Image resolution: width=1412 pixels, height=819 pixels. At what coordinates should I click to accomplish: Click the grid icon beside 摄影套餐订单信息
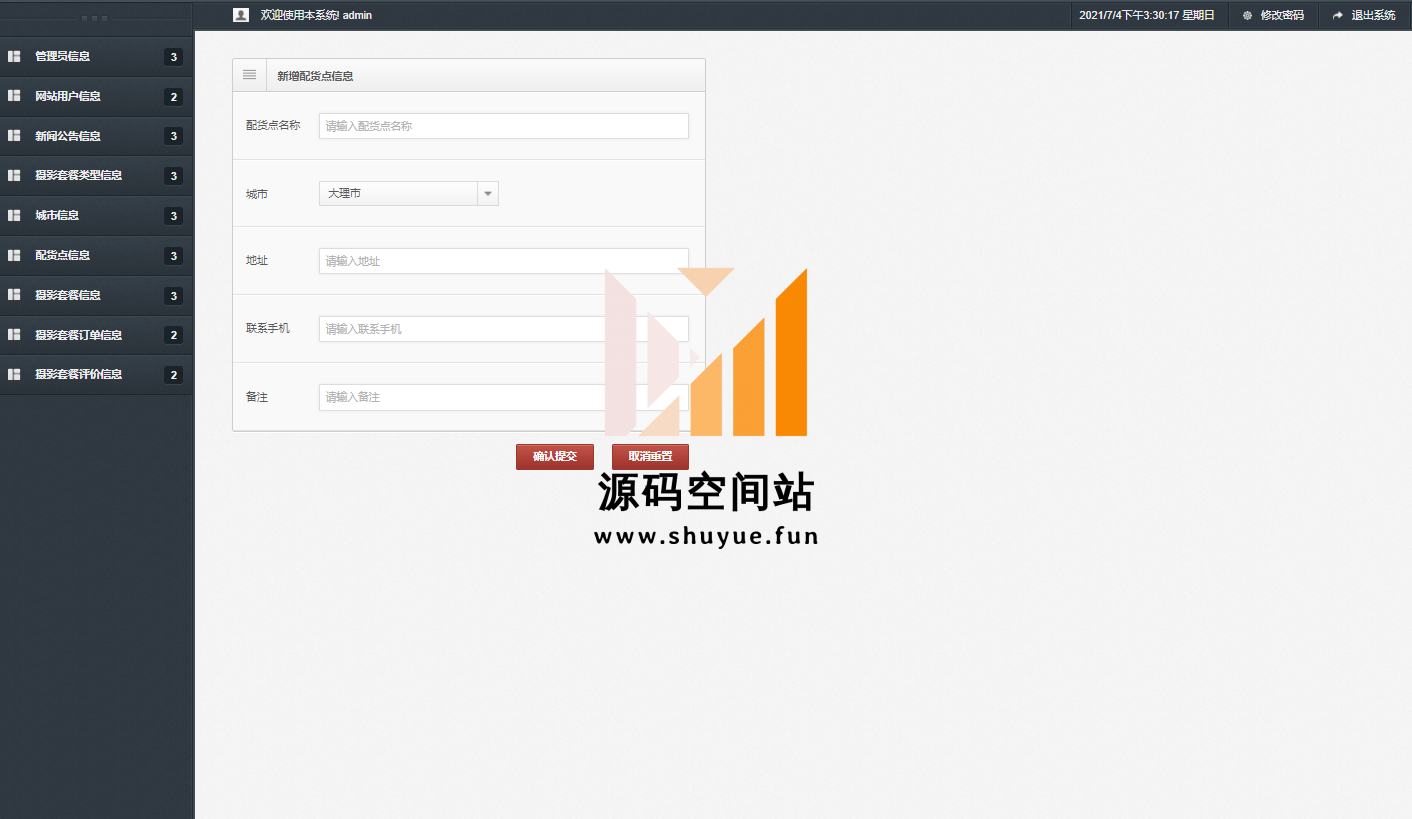tap(14, 334)
